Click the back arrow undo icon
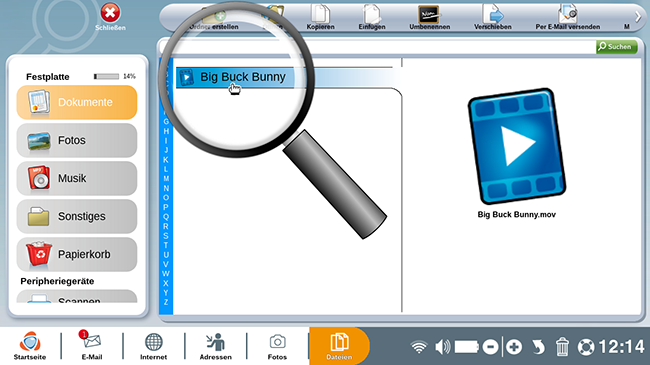 click(538, 347)
